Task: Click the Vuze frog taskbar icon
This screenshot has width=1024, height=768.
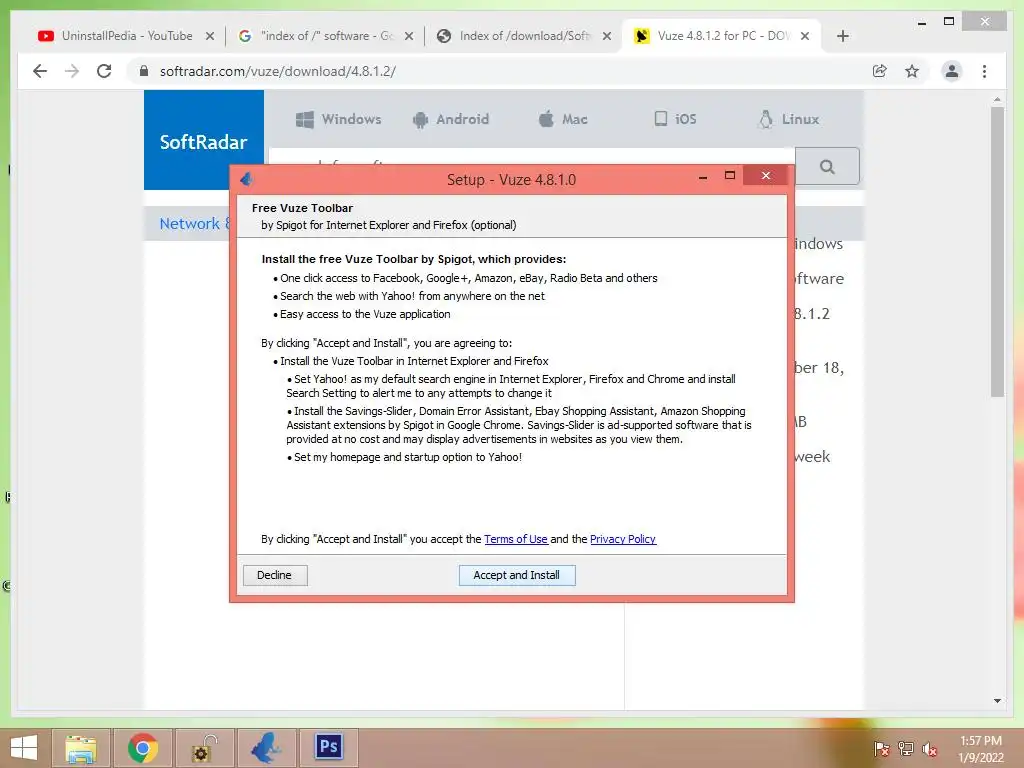Action: coord(266,748)
